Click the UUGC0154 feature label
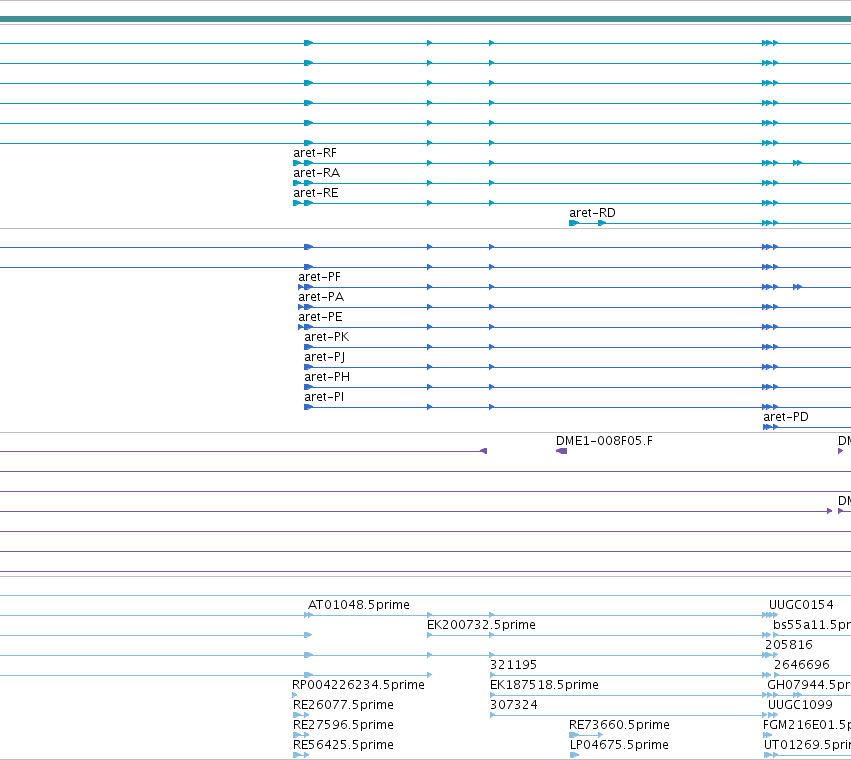Viewport: 851px width, 760px height. [x=801, y=605]
